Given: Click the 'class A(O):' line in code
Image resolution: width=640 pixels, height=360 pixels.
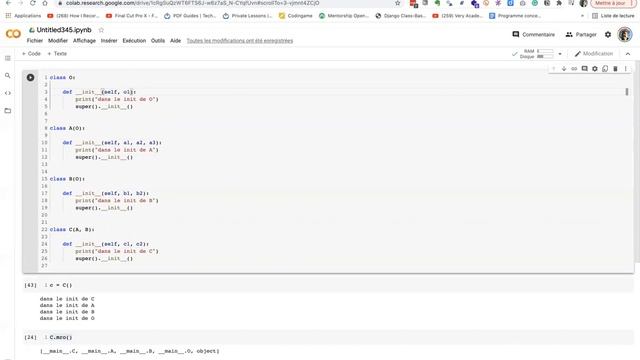Looking at the screenshot, I should tap(67, 128).
